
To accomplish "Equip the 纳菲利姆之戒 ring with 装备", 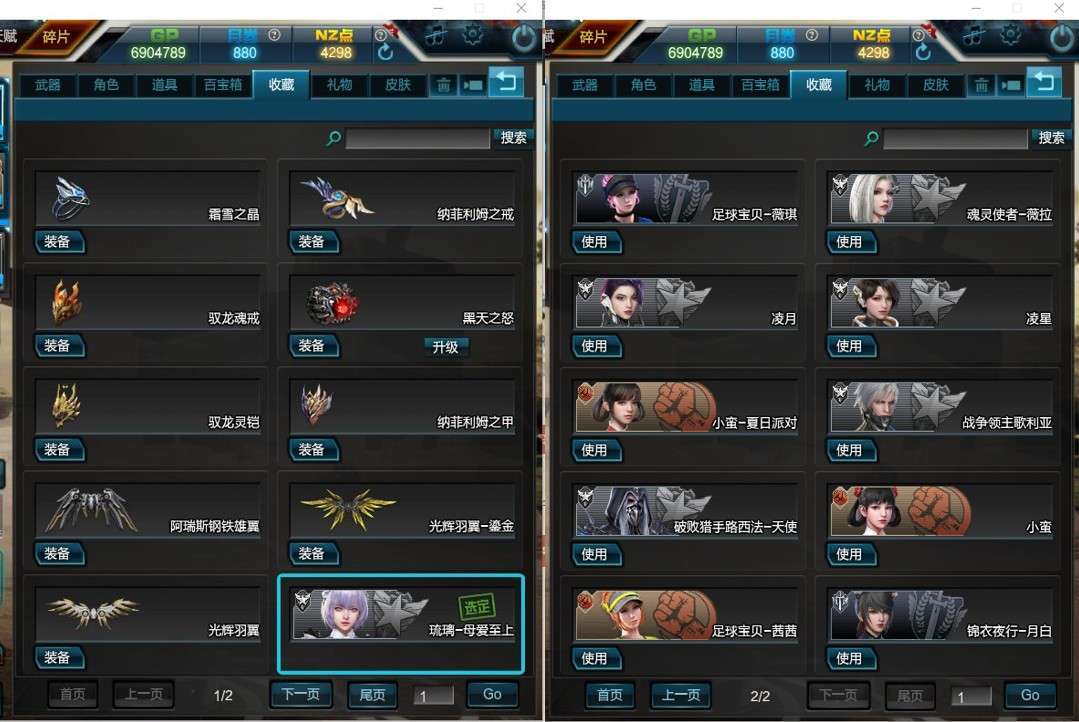I will coord(314,242).
